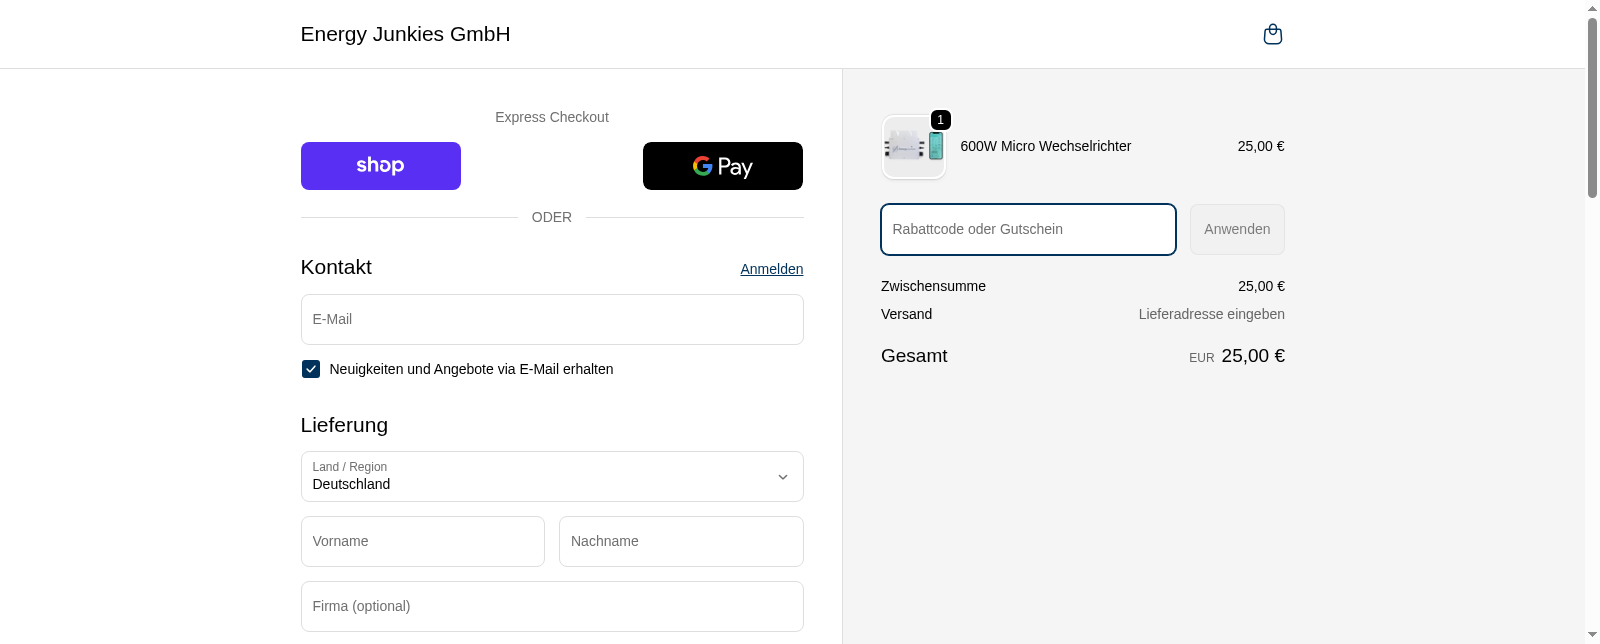
Task: Click the Google G logo in the pay button
Action: pyautogui.click(x=702, y=166)
